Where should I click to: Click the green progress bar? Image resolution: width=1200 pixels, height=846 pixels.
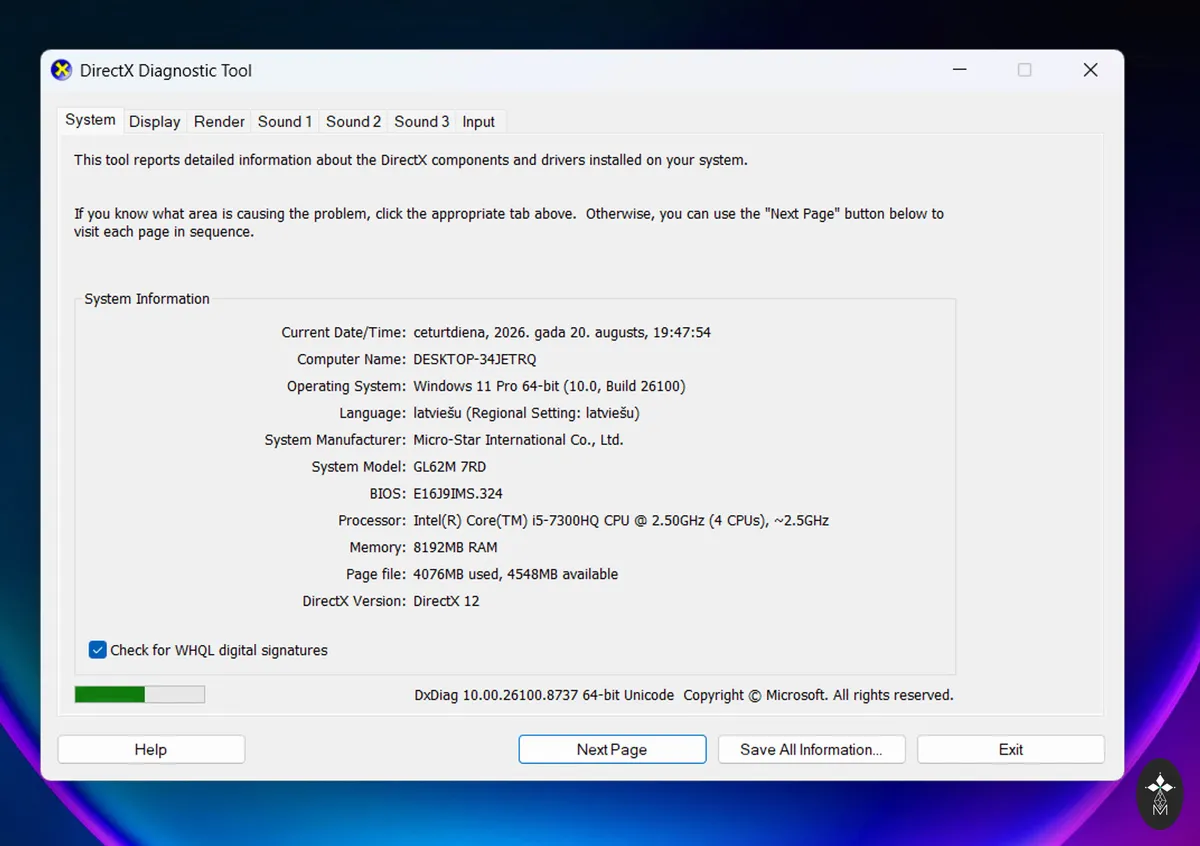[x=140, y=694]
